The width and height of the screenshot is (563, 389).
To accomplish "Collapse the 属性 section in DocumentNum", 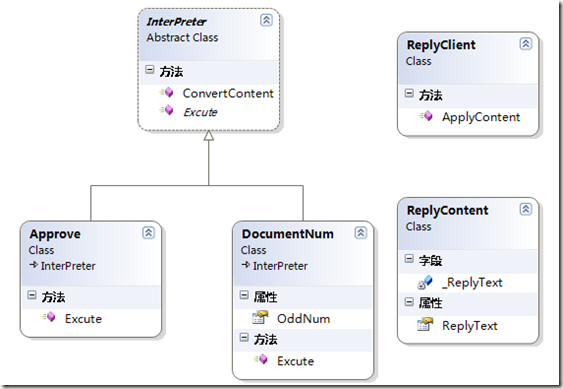I will pyautogui.click(x=244, y=295).
